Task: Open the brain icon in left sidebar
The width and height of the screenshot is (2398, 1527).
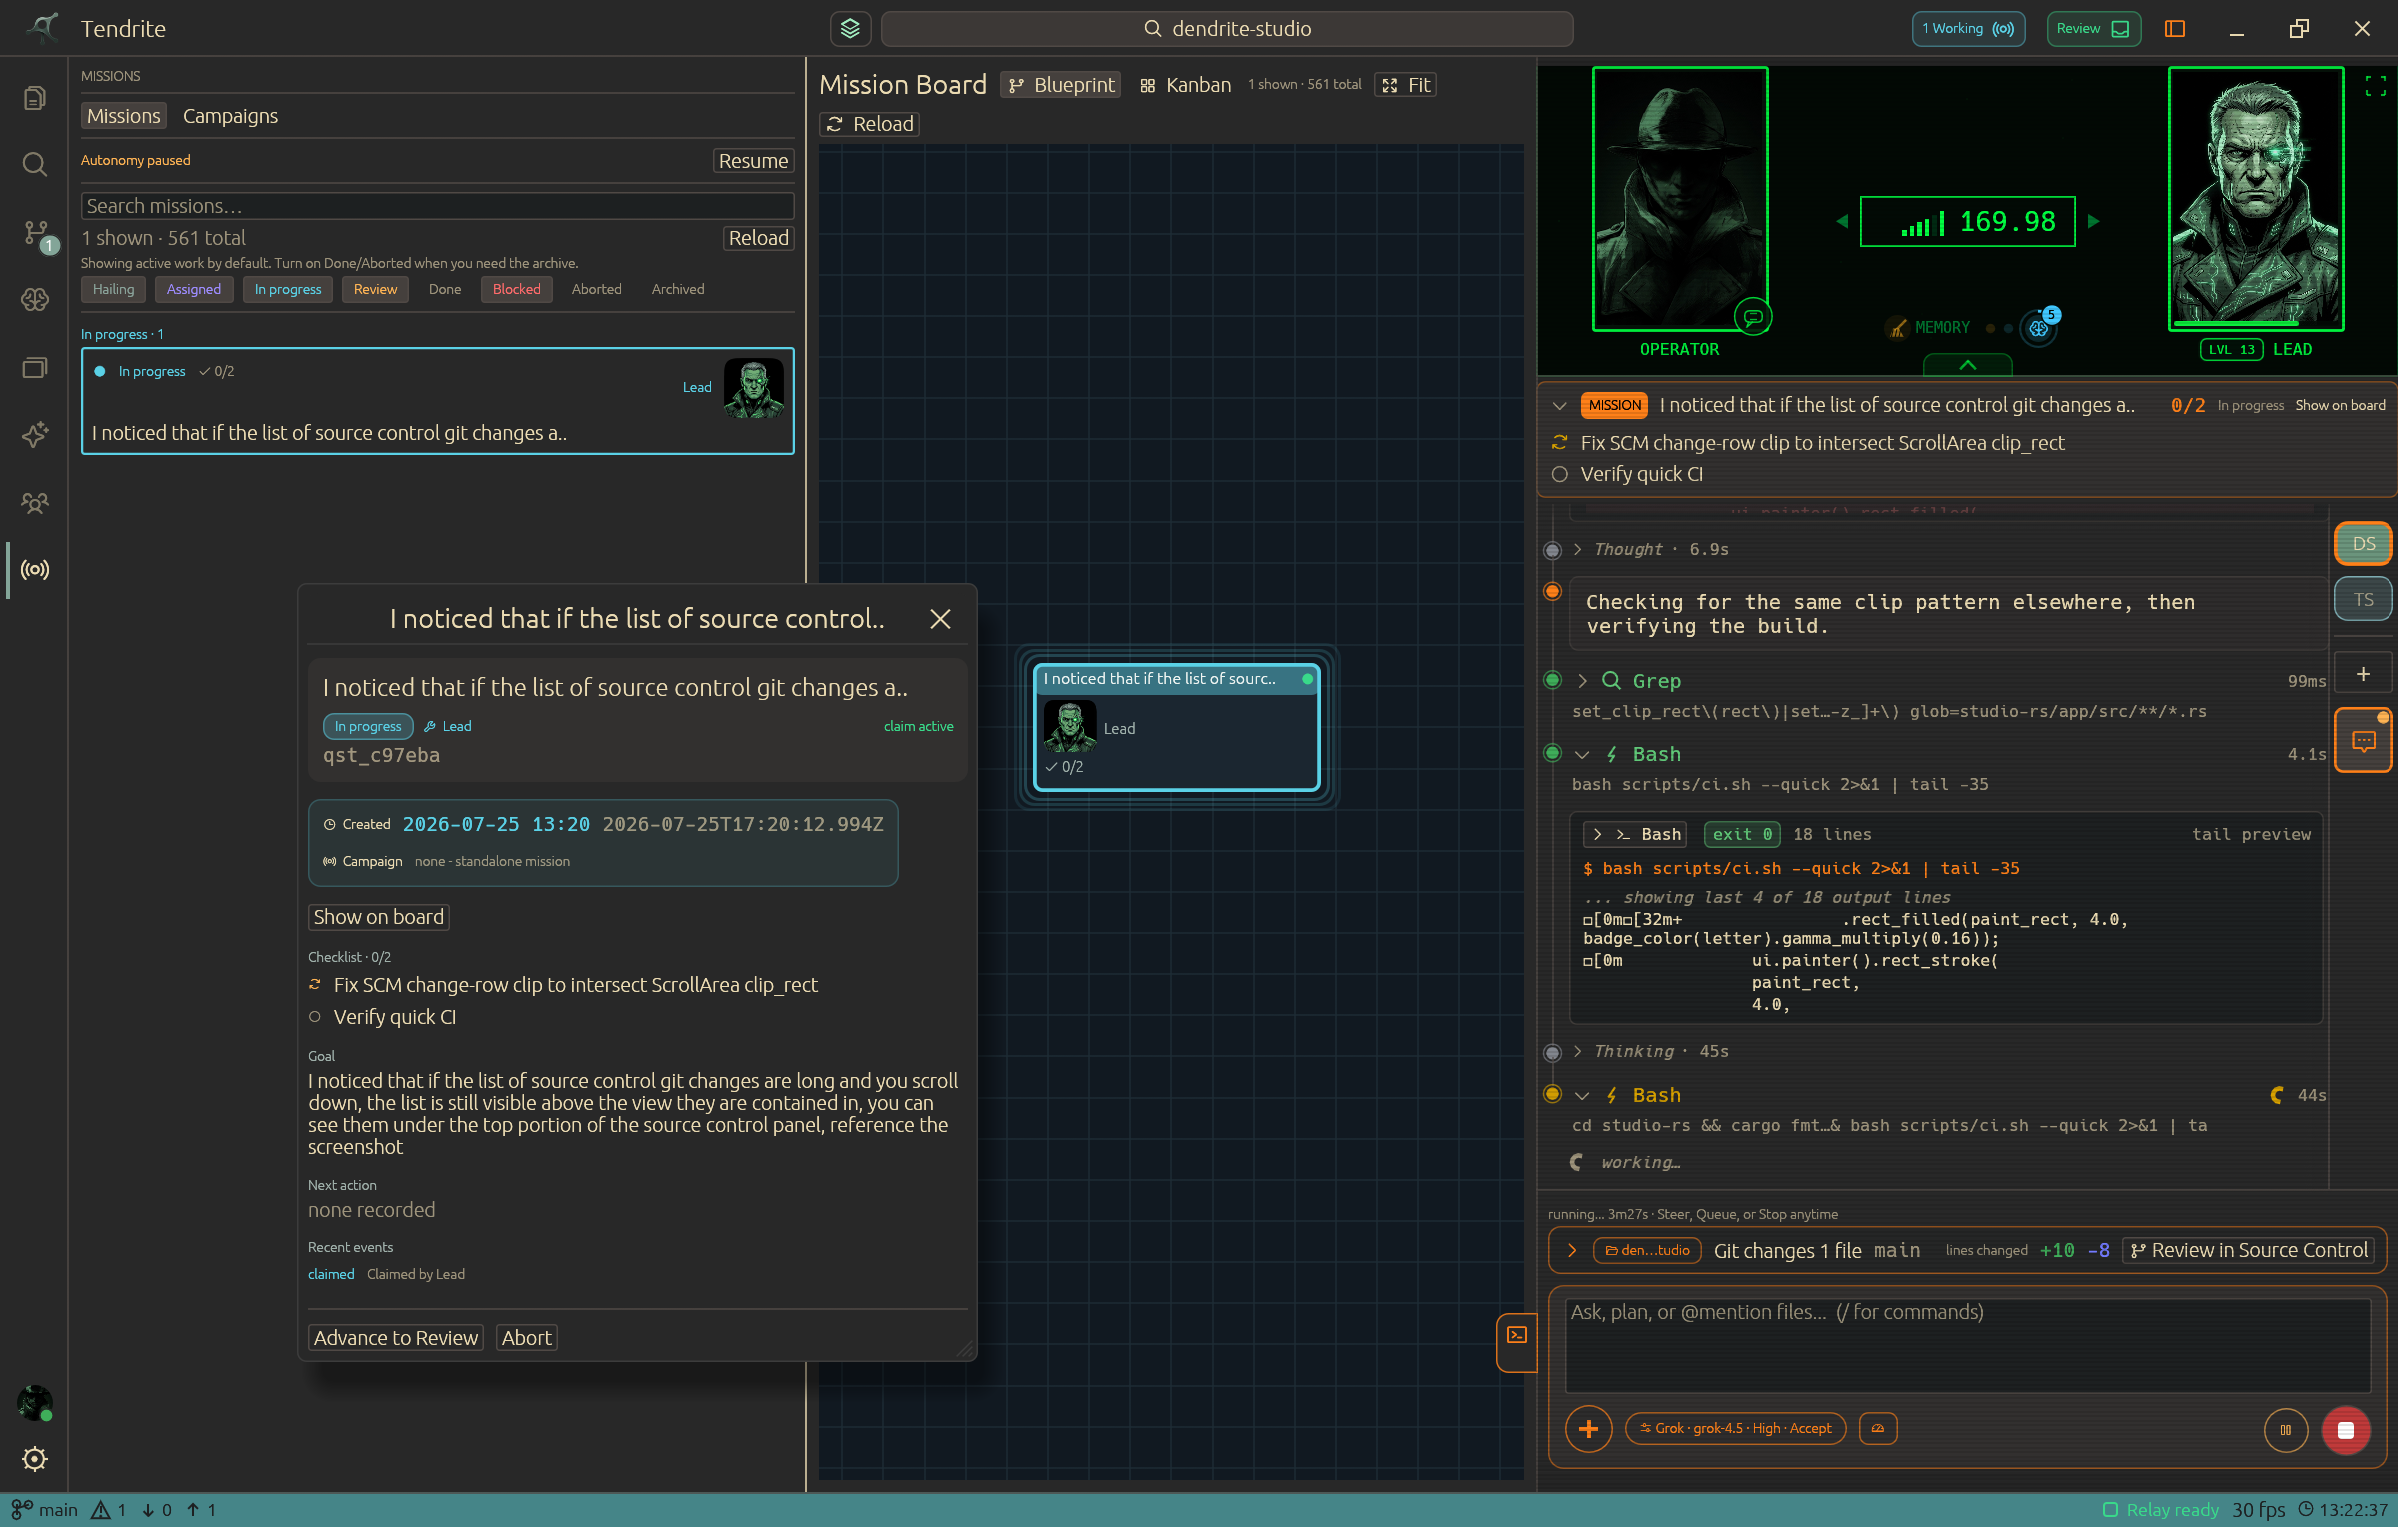Action: 35,299
